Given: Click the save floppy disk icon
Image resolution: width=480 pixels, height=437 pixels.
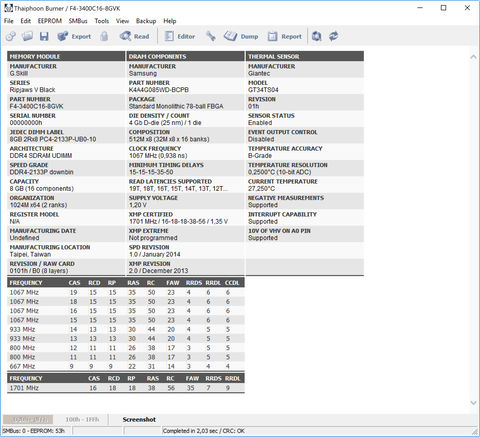Looking at the screenshot, I should (44, 36).
